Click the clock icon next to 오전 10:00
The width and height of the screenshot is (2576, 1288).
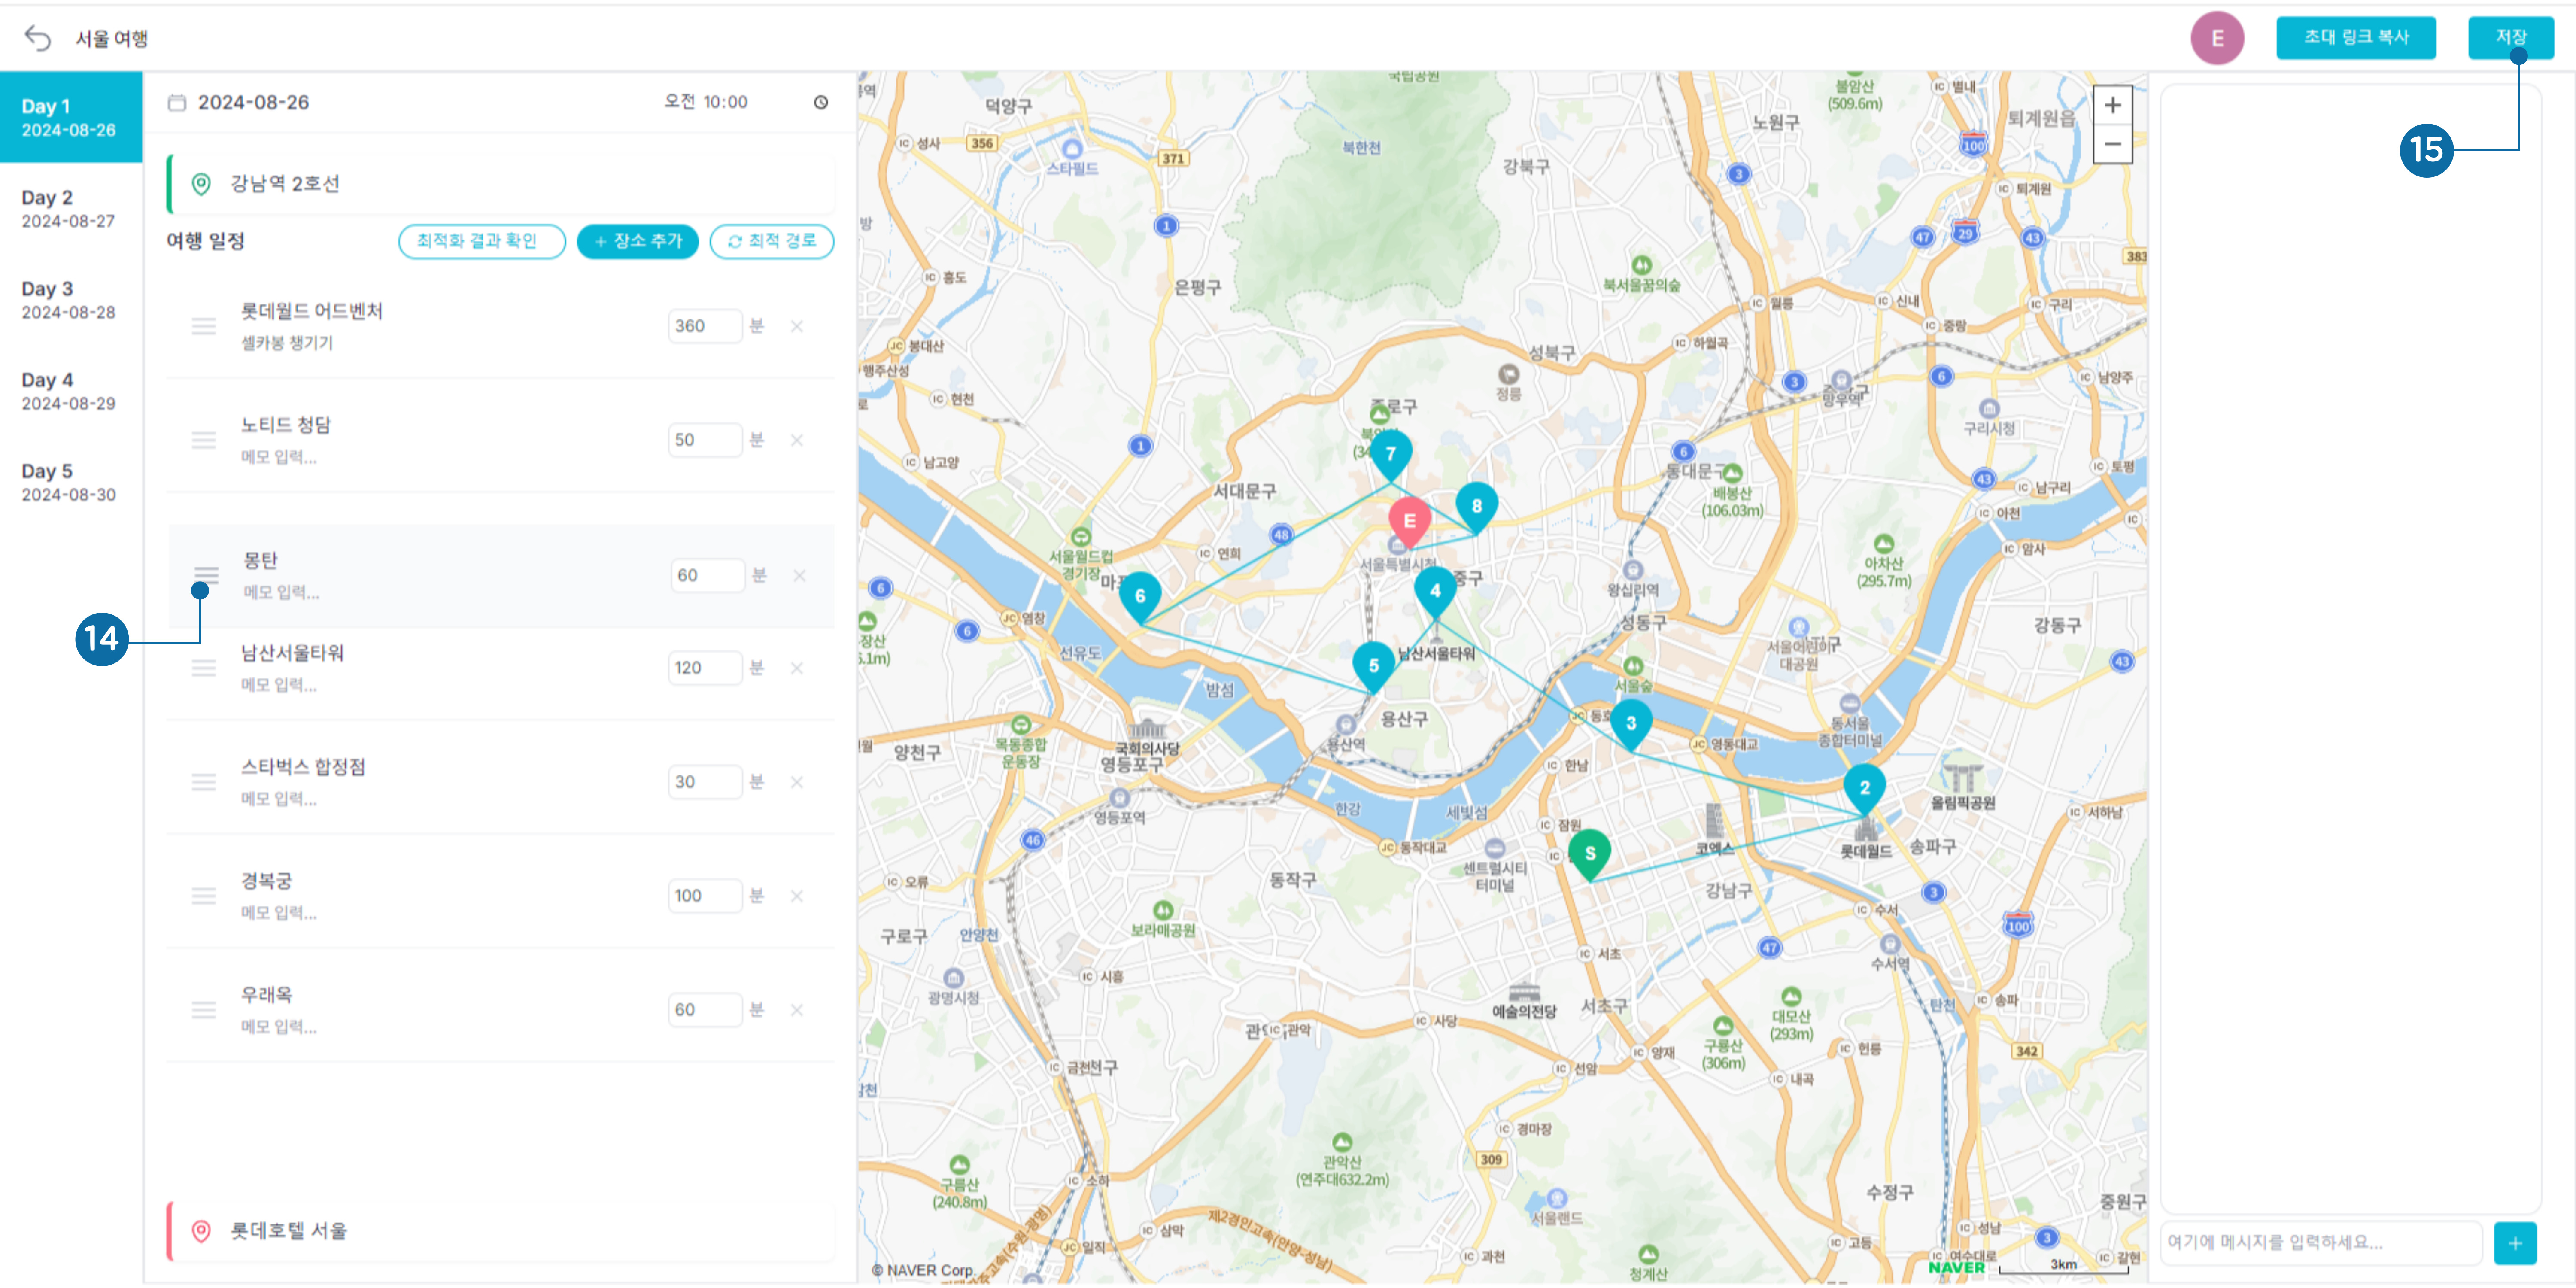tap(820, 102)
